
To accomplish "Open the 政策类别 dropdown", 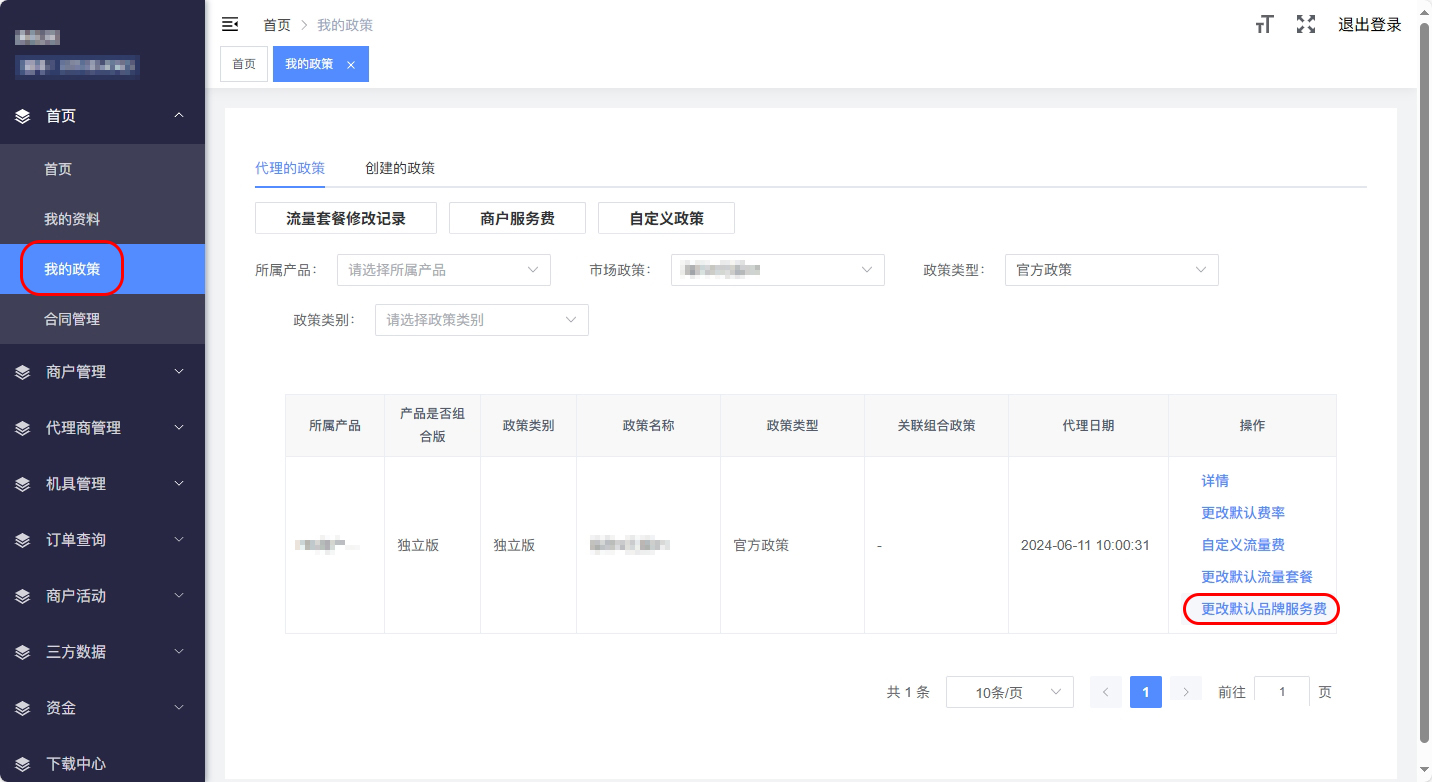I will (481, 320).
